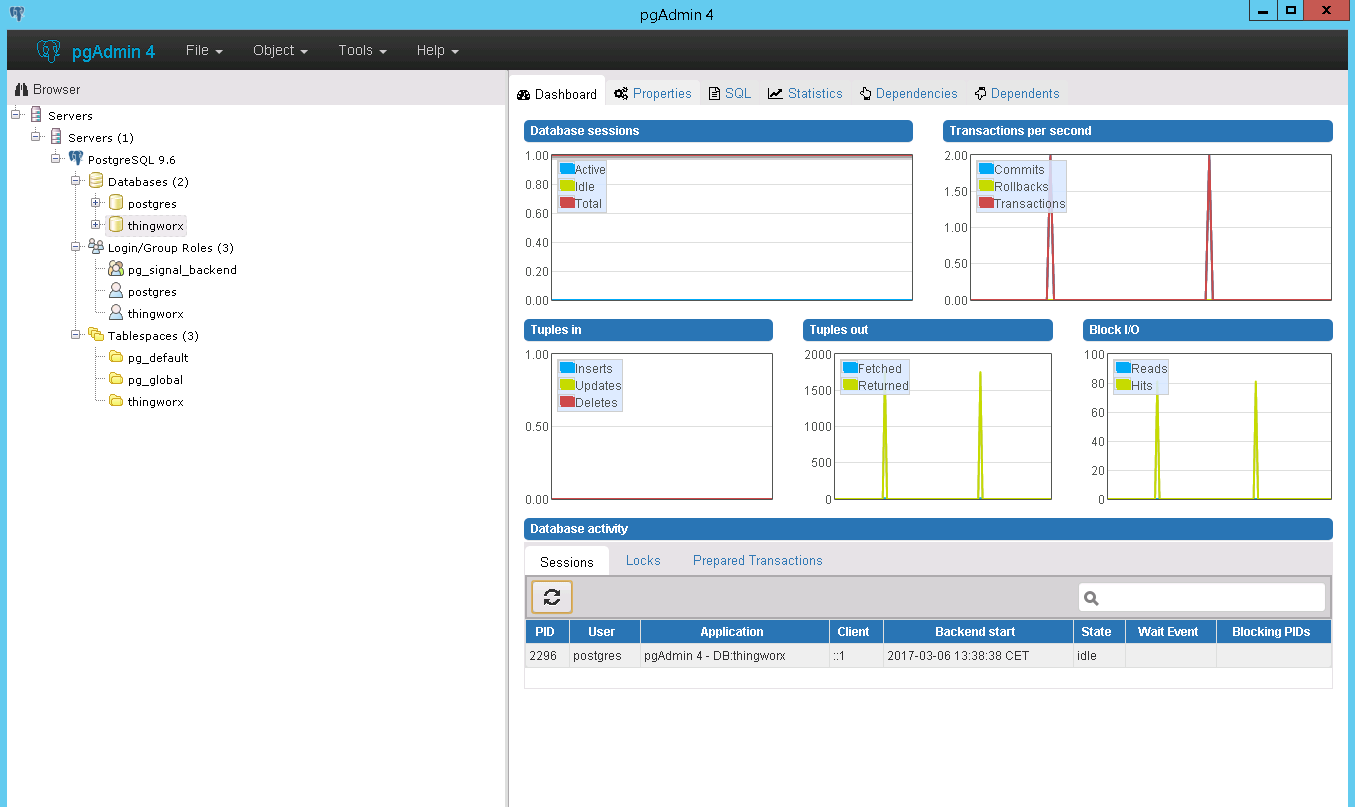Click the pgAdmin 4 elephant logo
Viewport: 1355px width, 807px height.
click(49, 50)
